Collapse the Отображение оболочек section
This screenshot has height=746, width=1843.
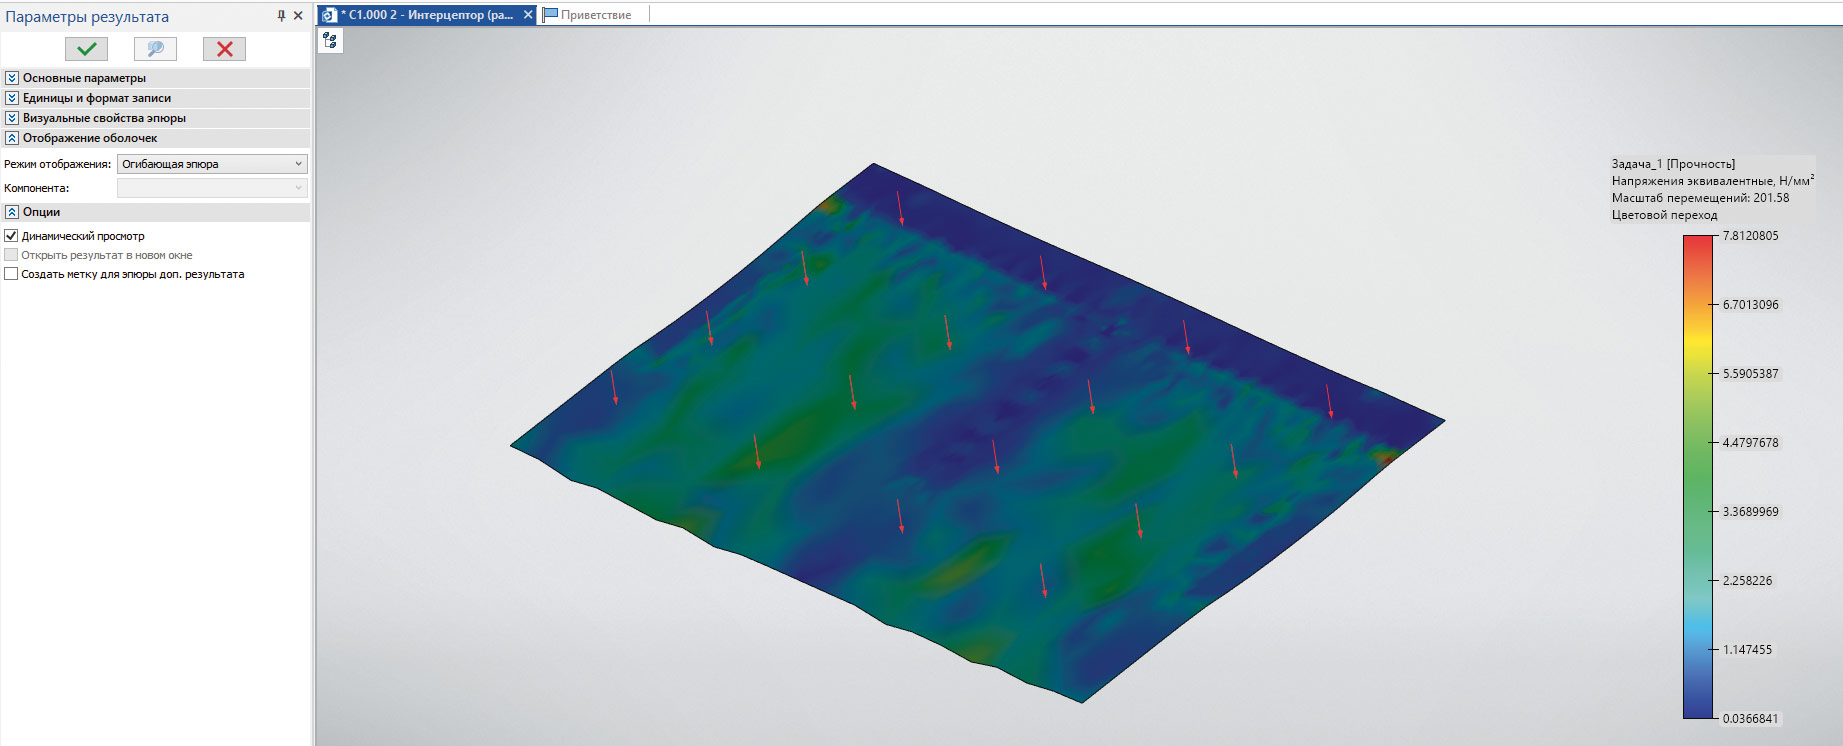point(12,138)
